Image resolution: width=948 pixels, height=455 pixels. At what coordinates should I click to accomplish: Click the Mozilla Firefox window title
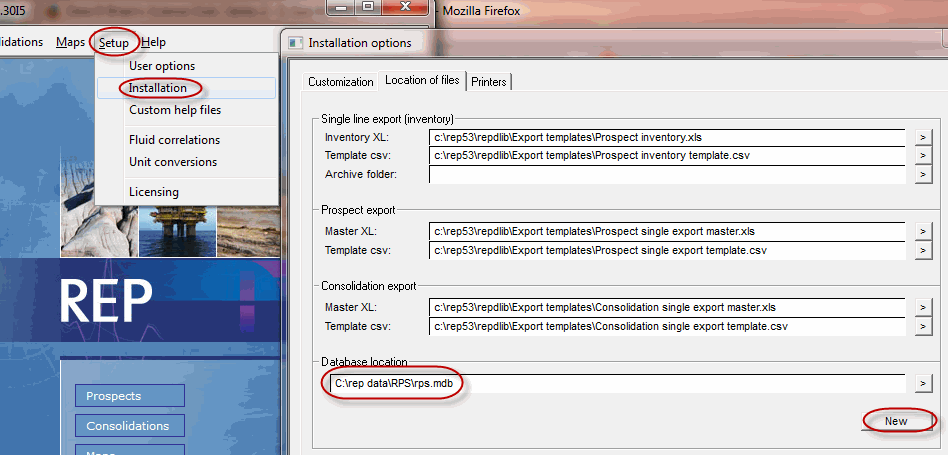pyautogui.click(x=481, y=11)
